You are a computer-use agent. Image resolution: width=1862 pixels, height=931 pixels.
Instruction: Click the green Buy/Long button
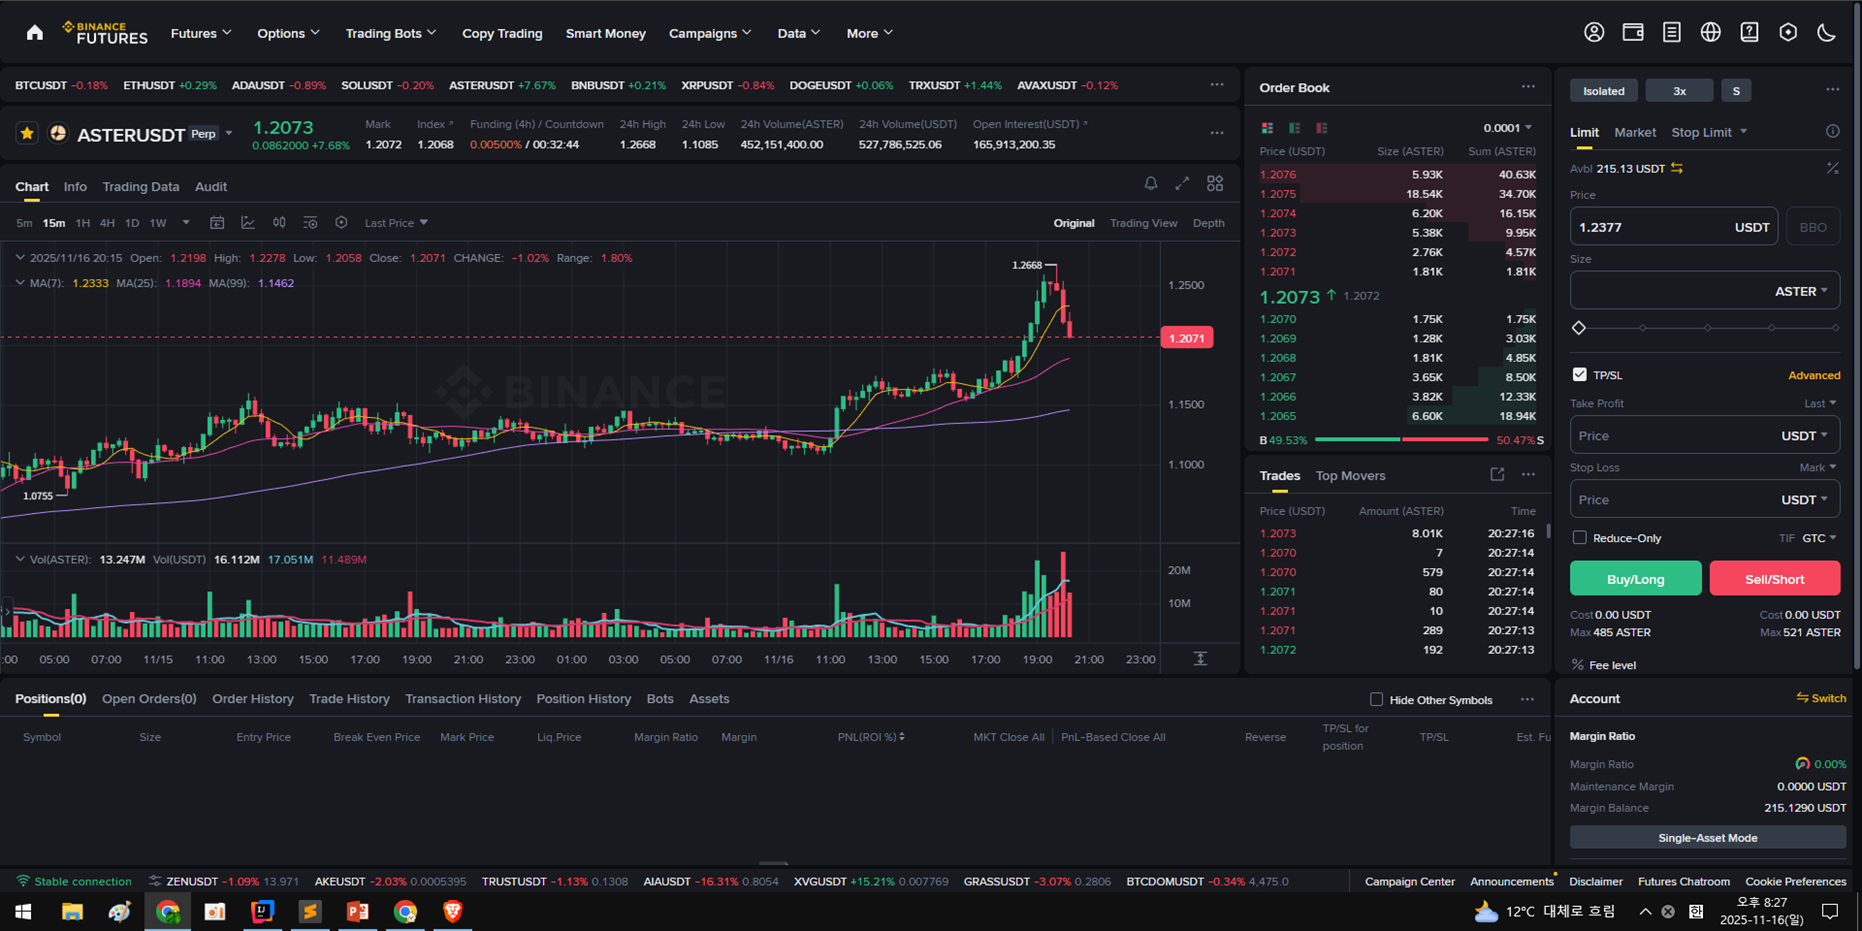tap(1635, 579)
